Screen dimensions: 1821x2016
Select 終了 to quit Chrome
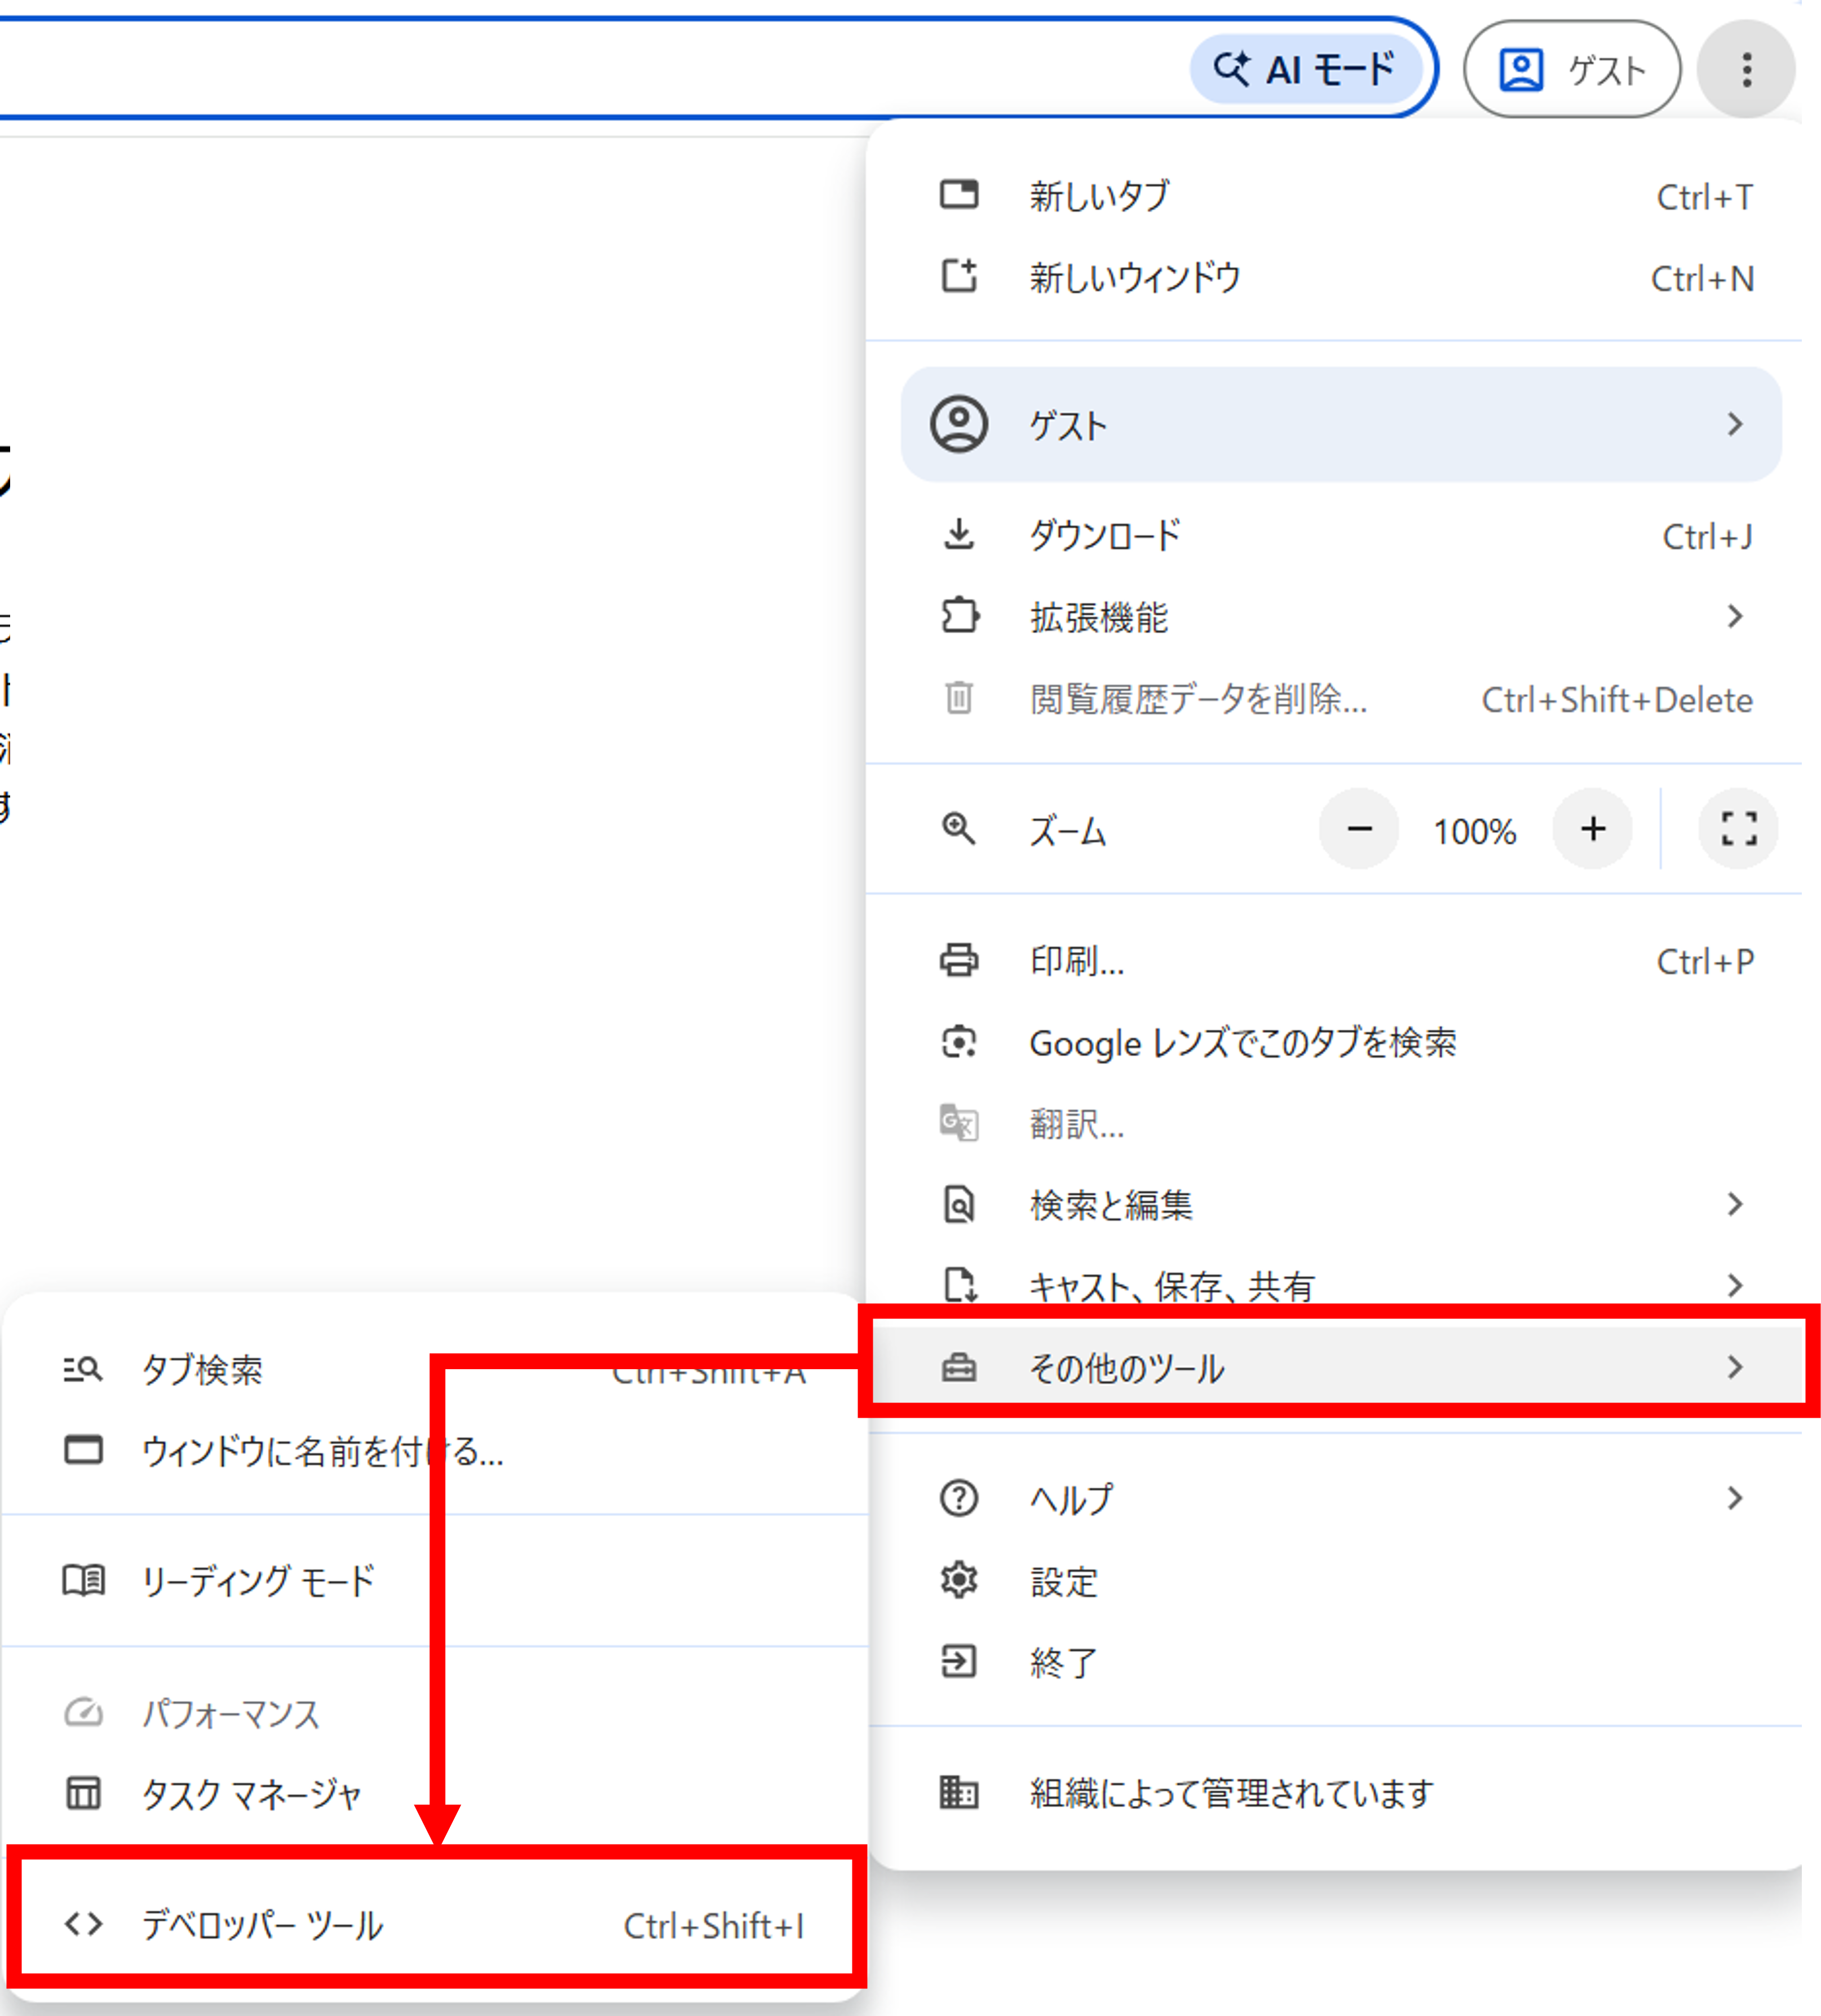[1064, 1663]
